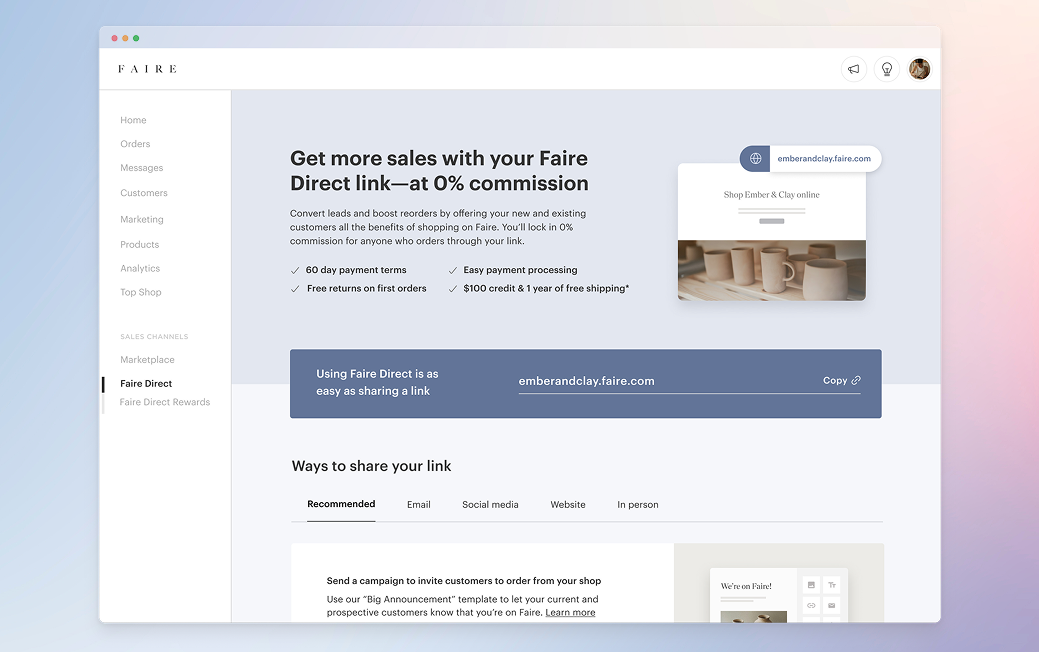1040x652 pixels.
Task: Click the 'Free returns on first orders' text
Action: [367, 289]
